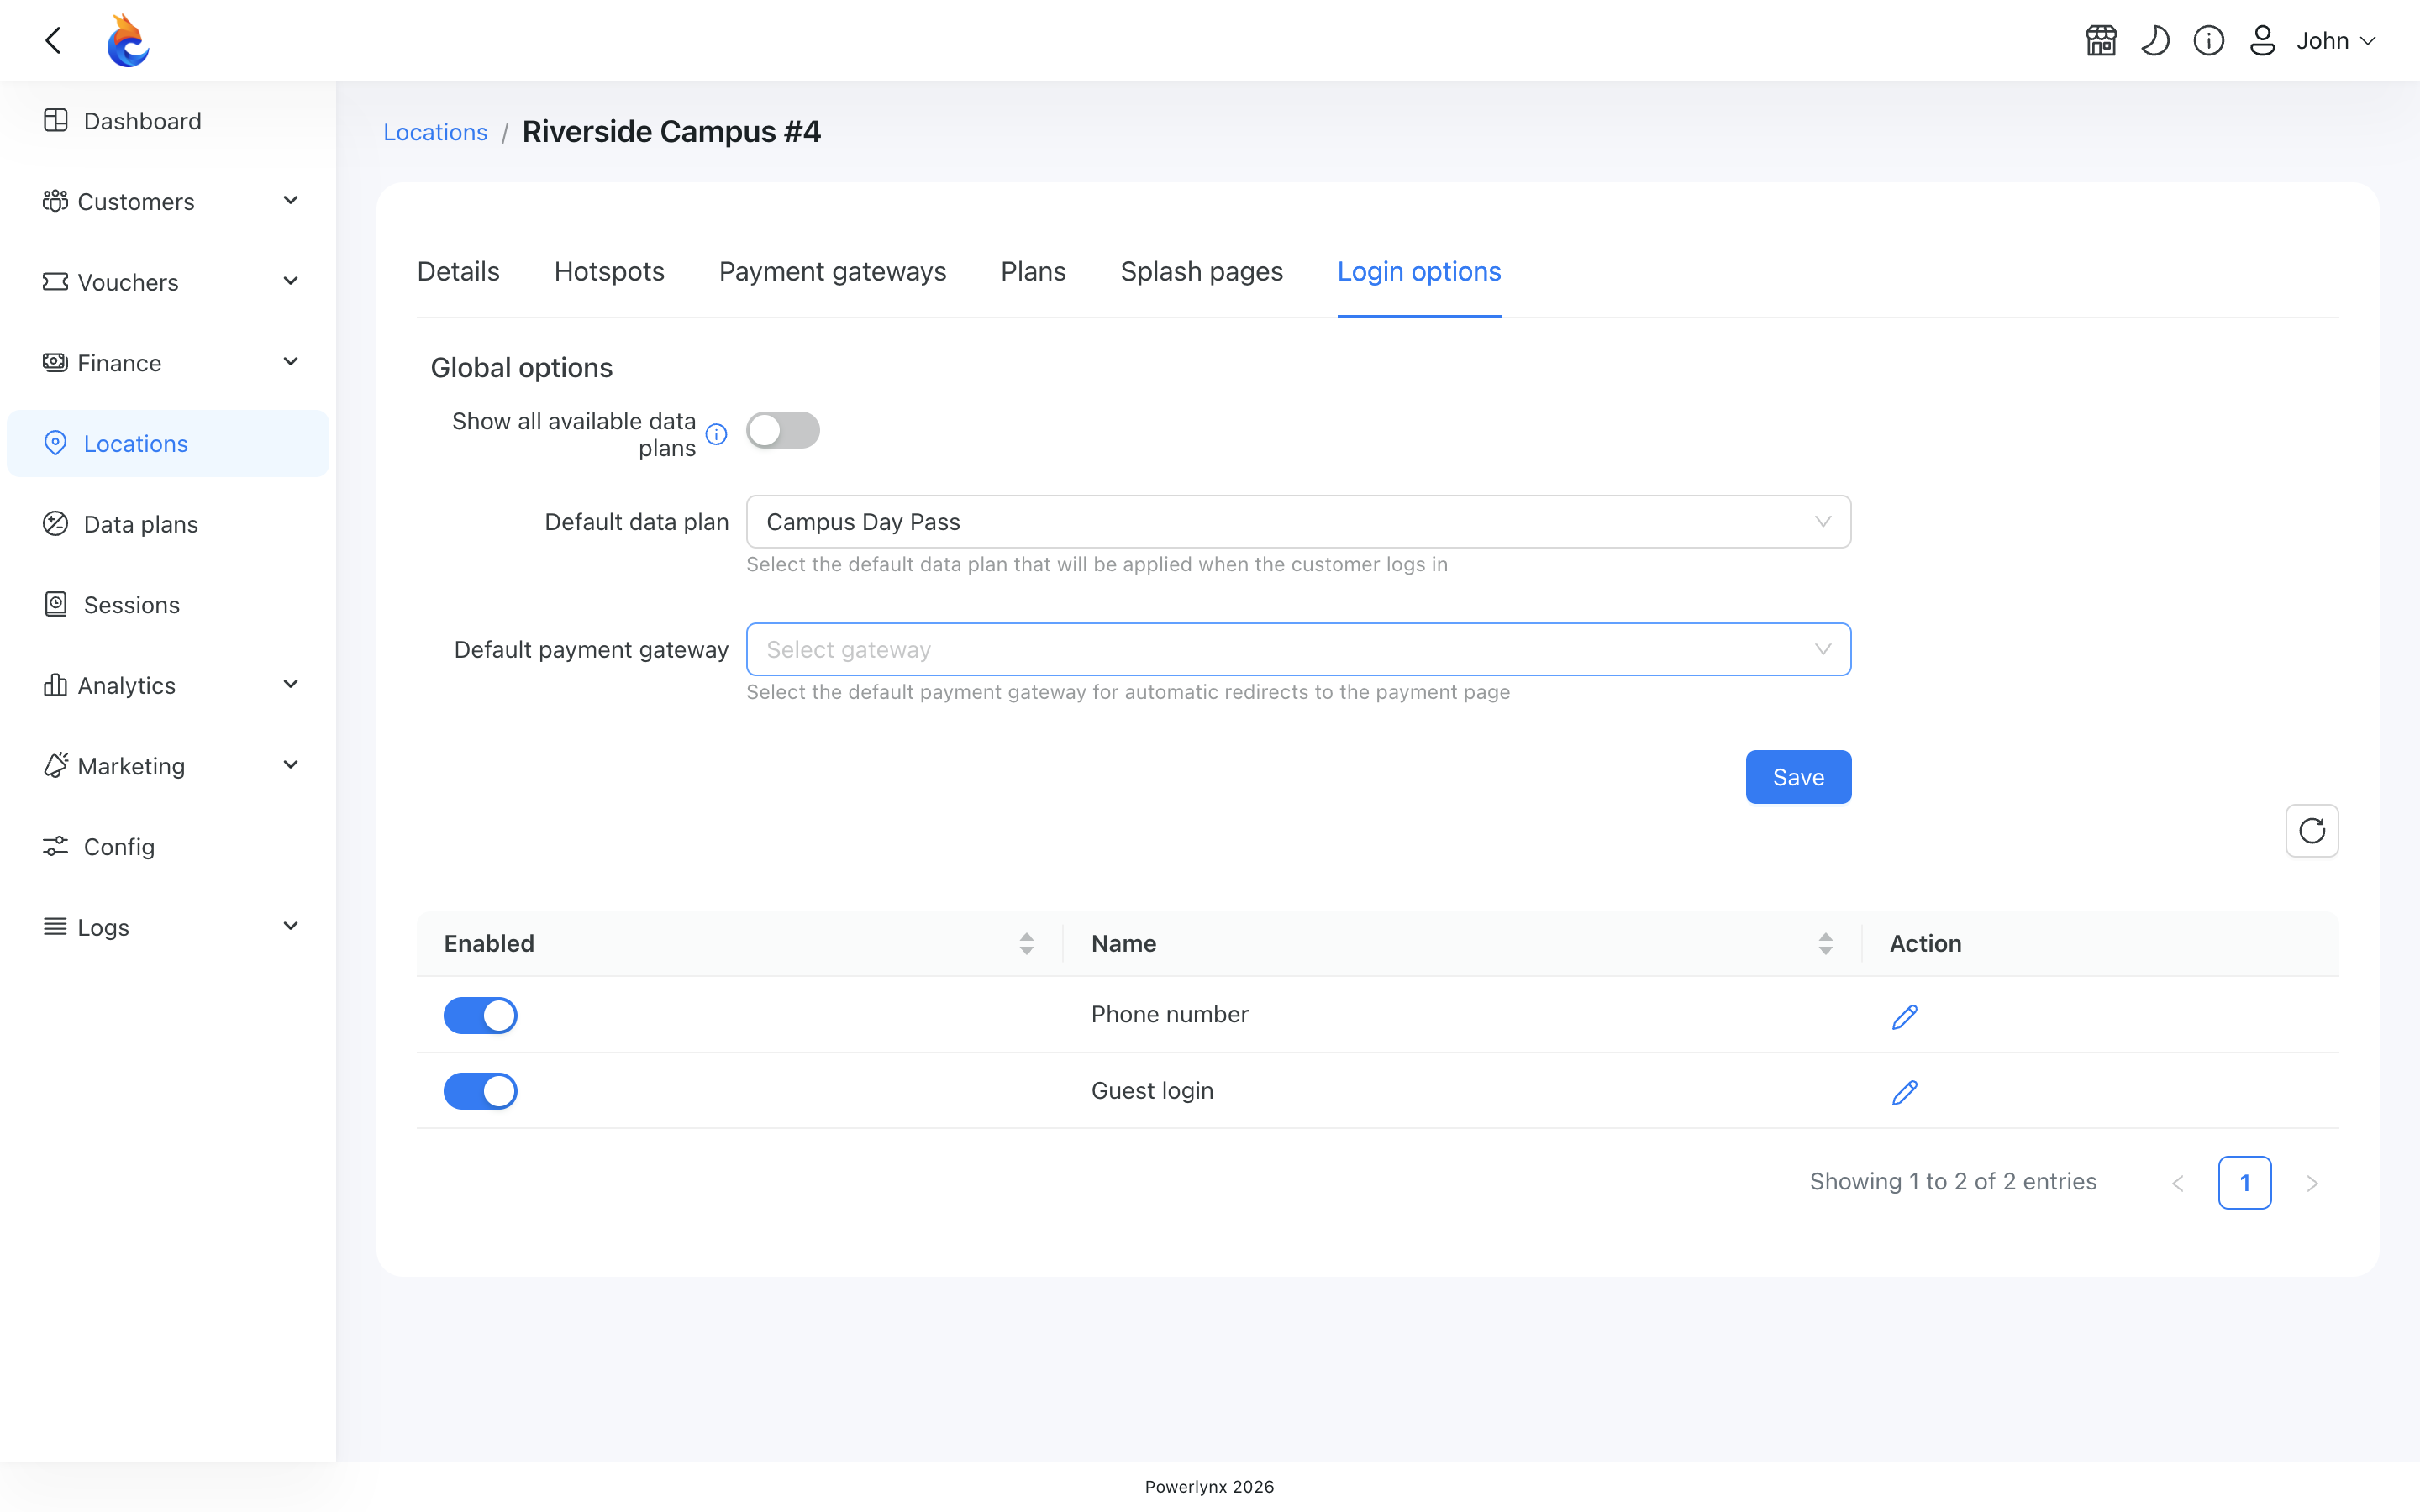Open Dashboard from sidebar
Screen dimensions: 2420x1512
pos(168,121)
